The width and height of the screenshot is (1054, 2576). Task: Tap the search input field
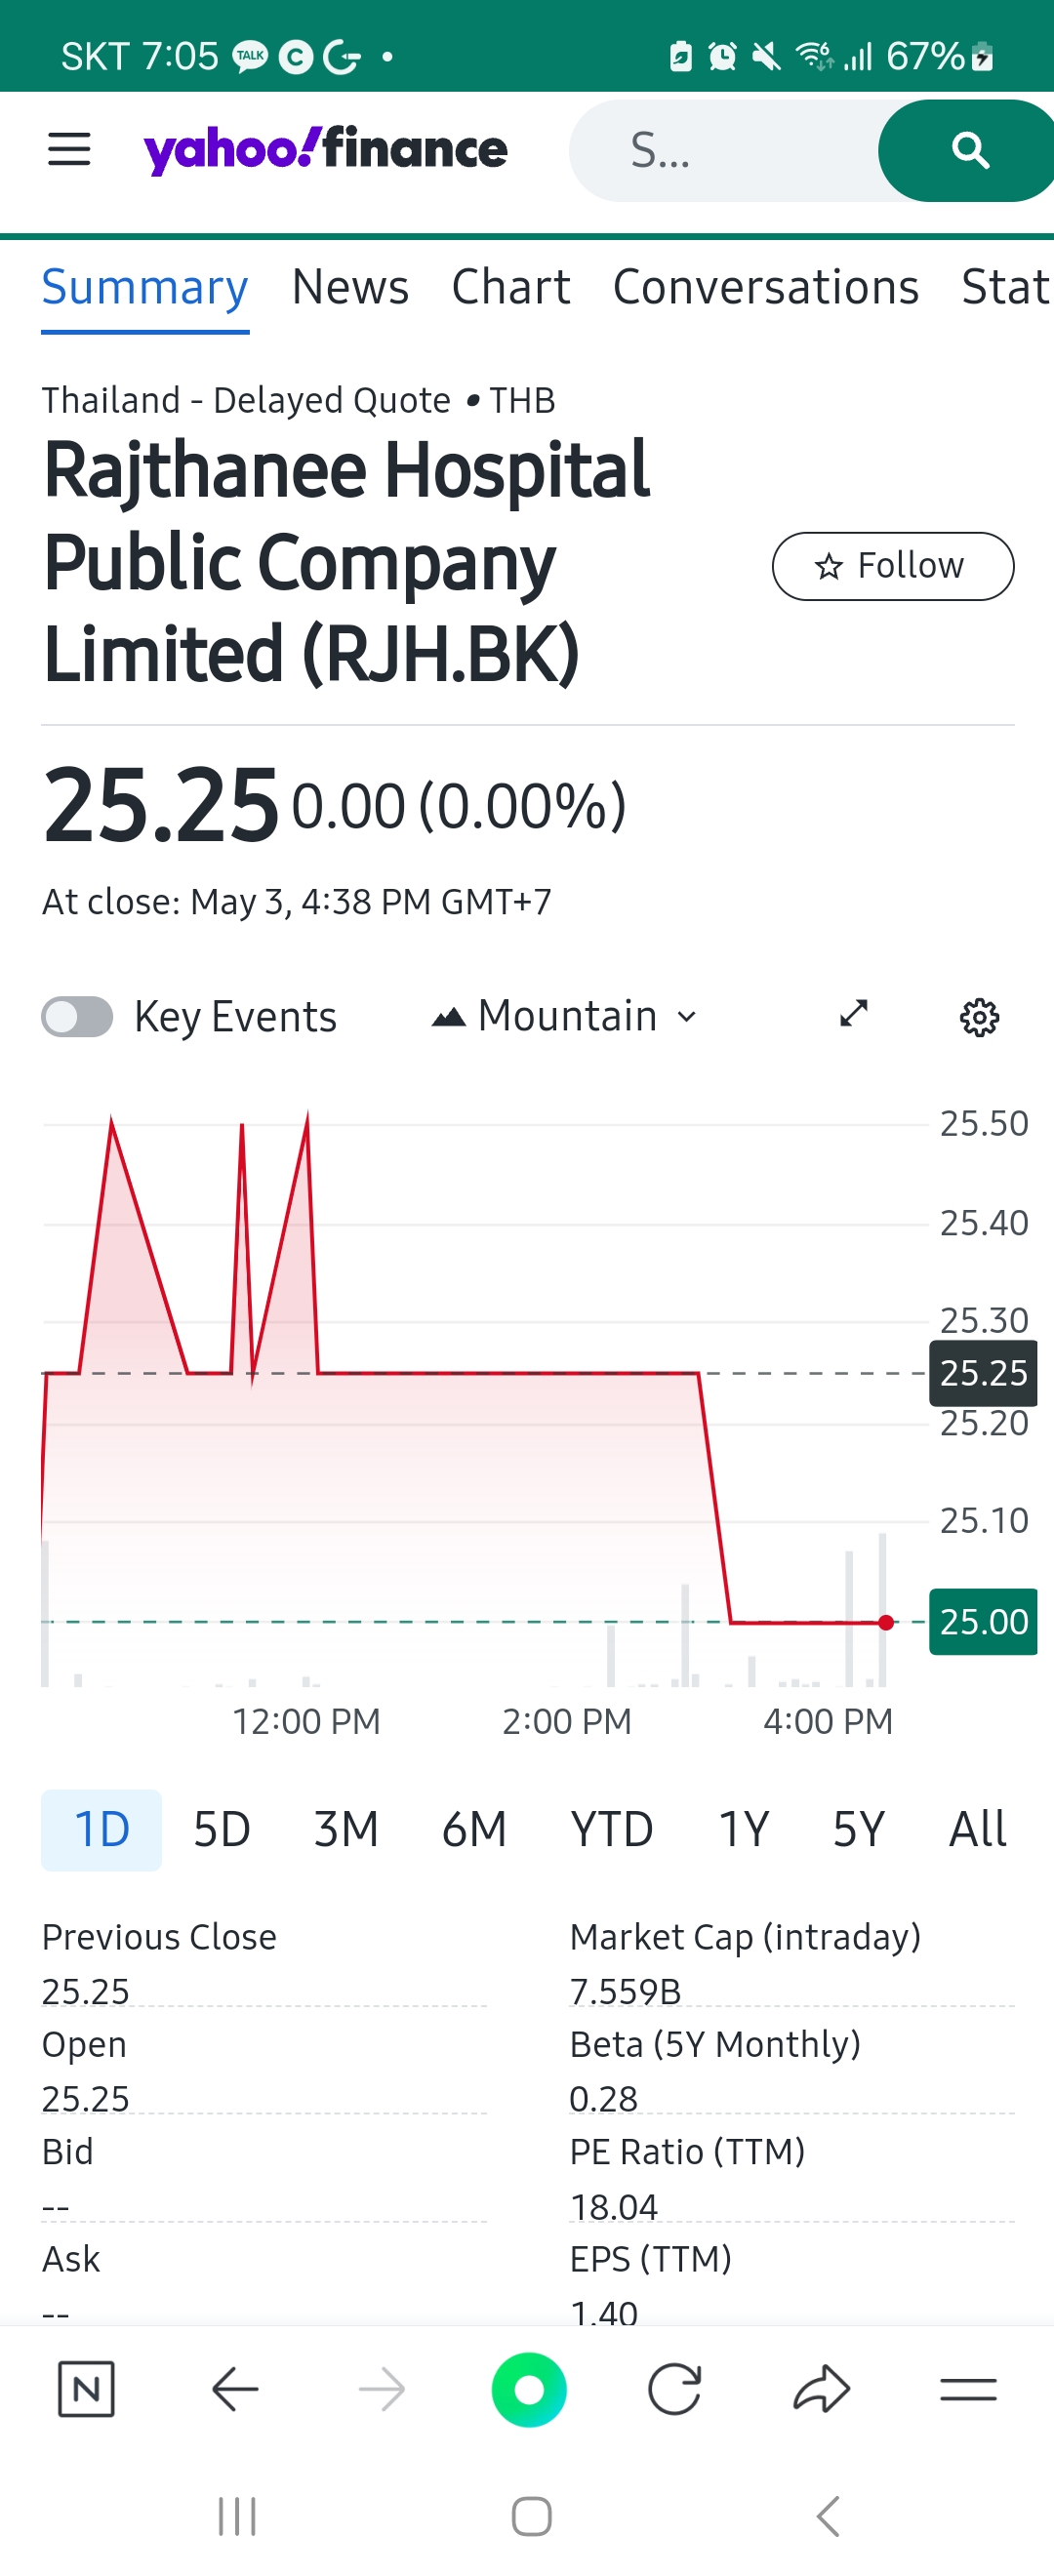coord(724,151)
